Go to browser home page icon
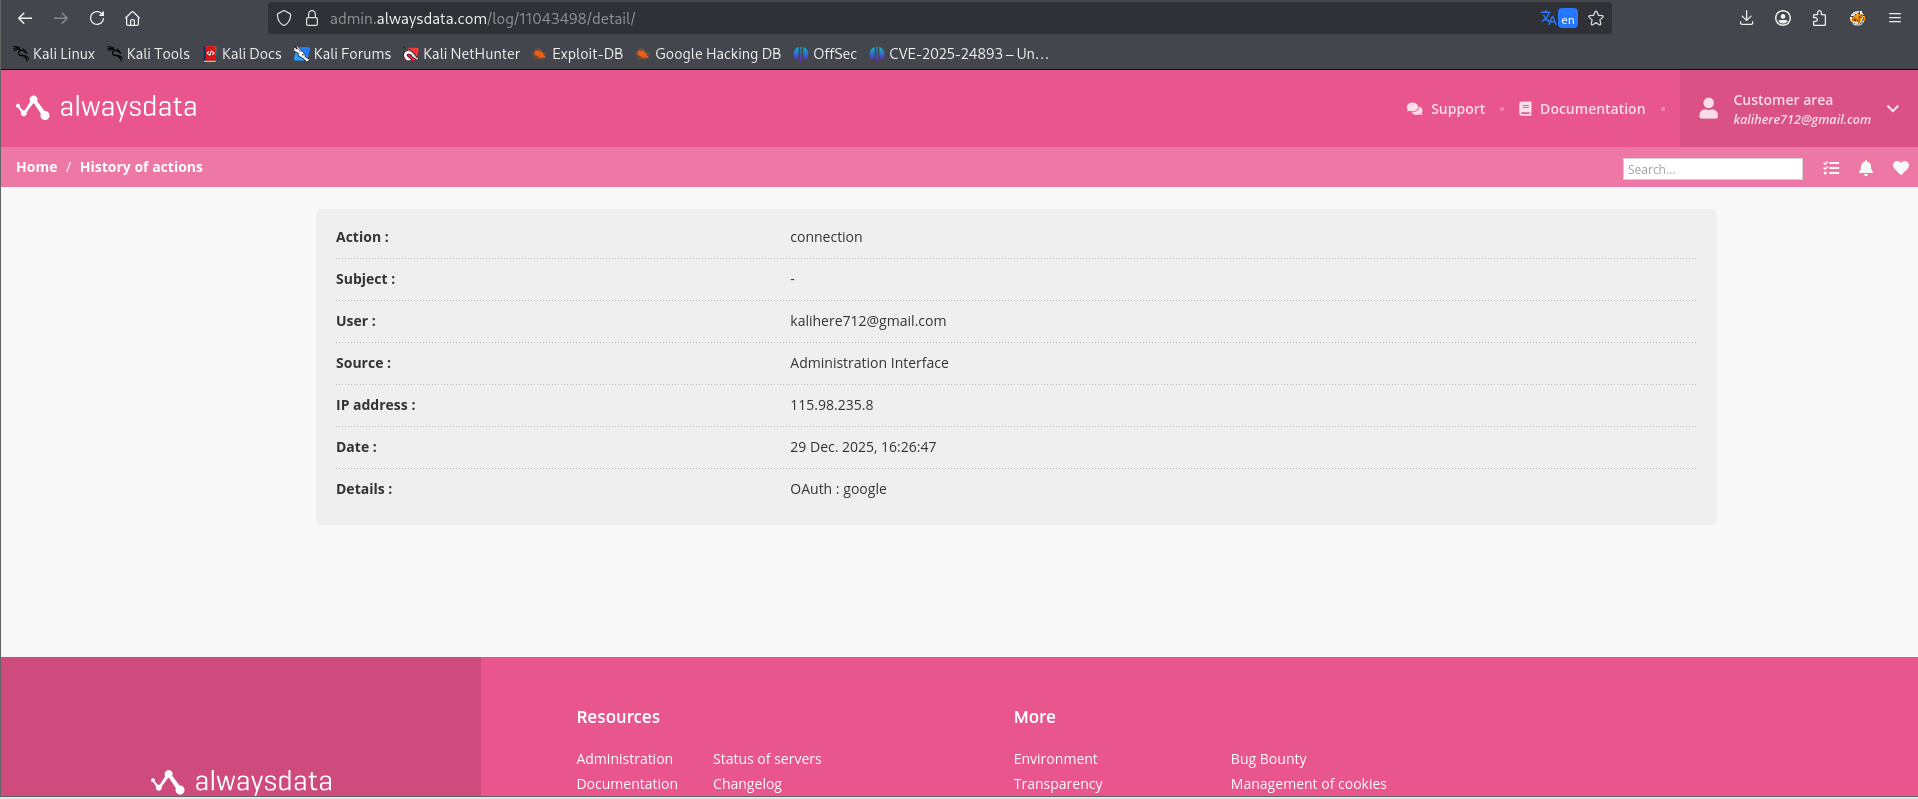 tap(132, 18)
